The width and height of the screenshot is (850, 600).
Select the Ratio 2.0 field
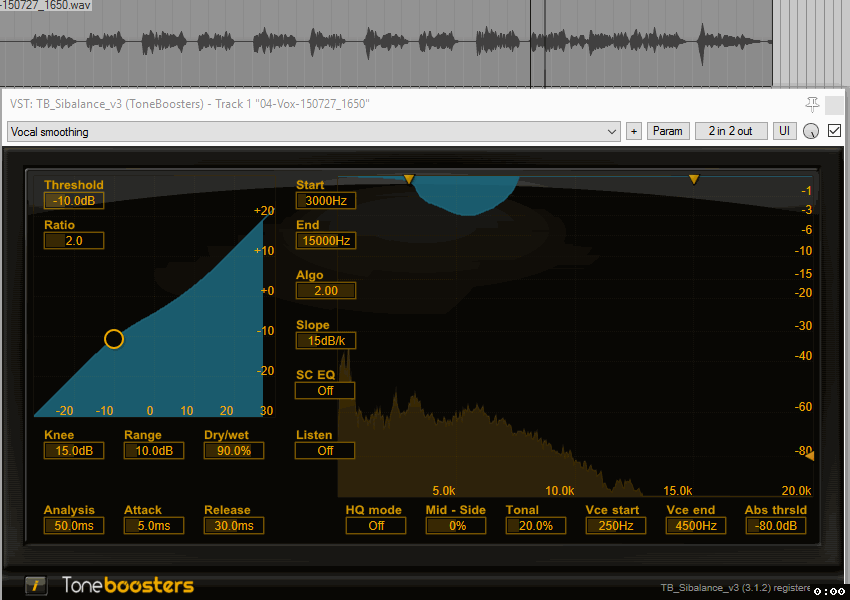coord(74,241)
